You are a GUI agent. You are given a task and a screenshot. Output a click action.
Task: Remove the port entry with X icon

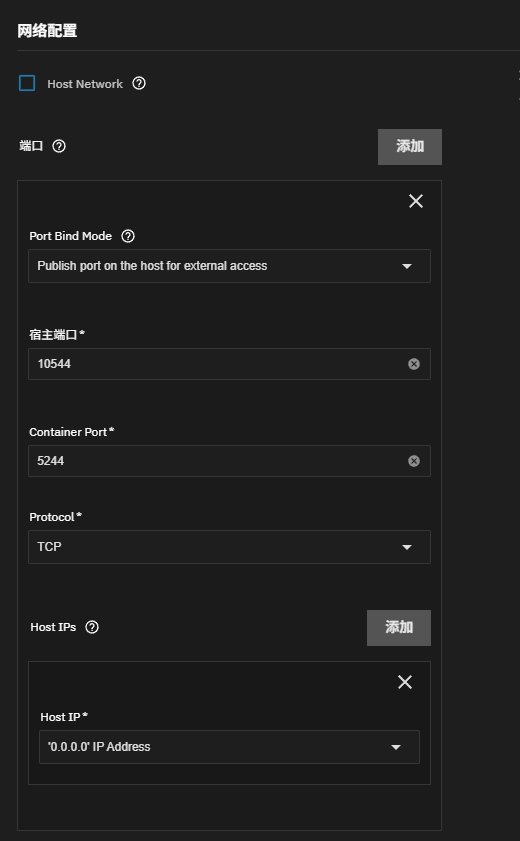click(x=415, y=201)
